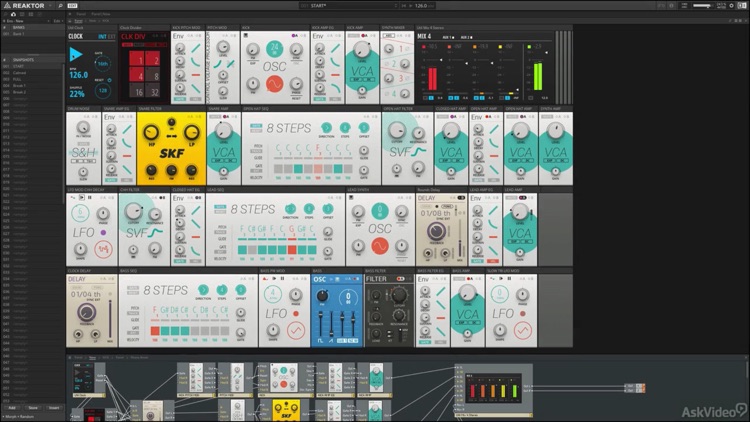Click the Mix 4 red channel indicator
Viewport: 750px width, 422px height.
point(424,47)
